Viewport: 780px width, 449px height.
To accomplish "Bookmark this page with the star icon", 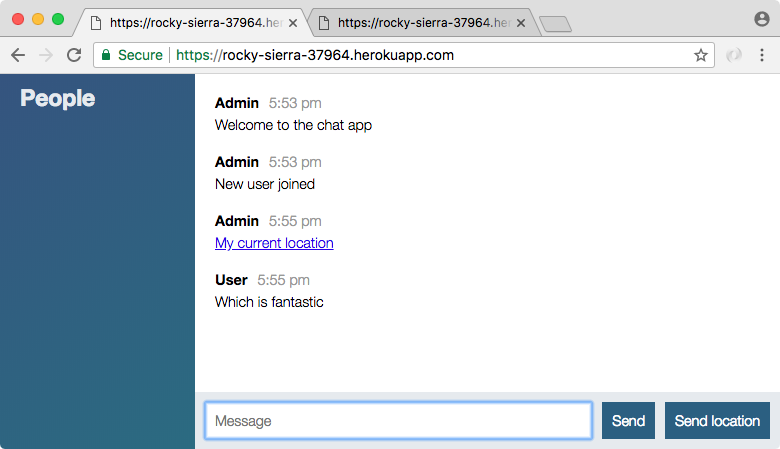I will click(x=700, y=55).
